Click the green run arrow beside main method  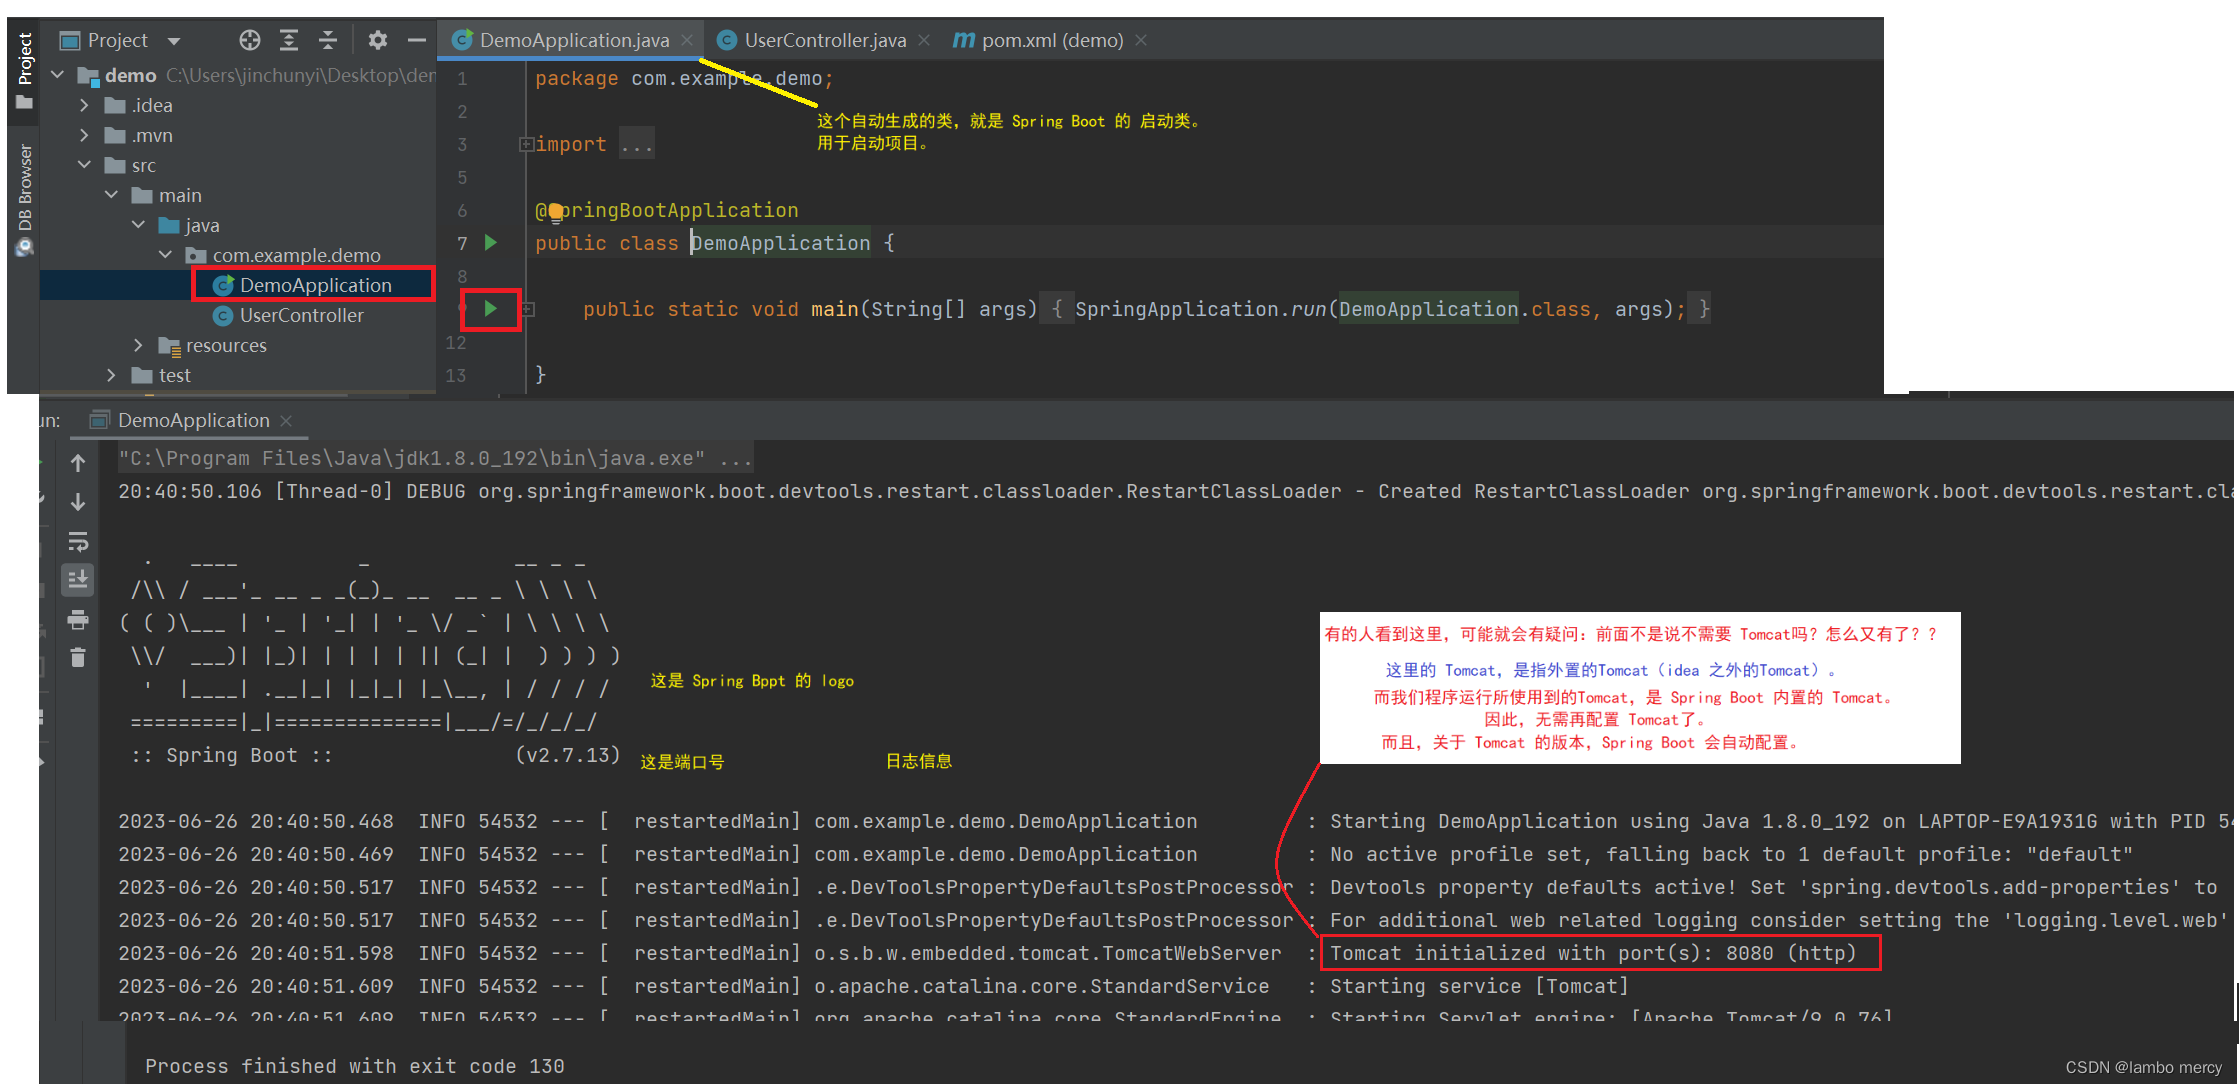[491, 309]
